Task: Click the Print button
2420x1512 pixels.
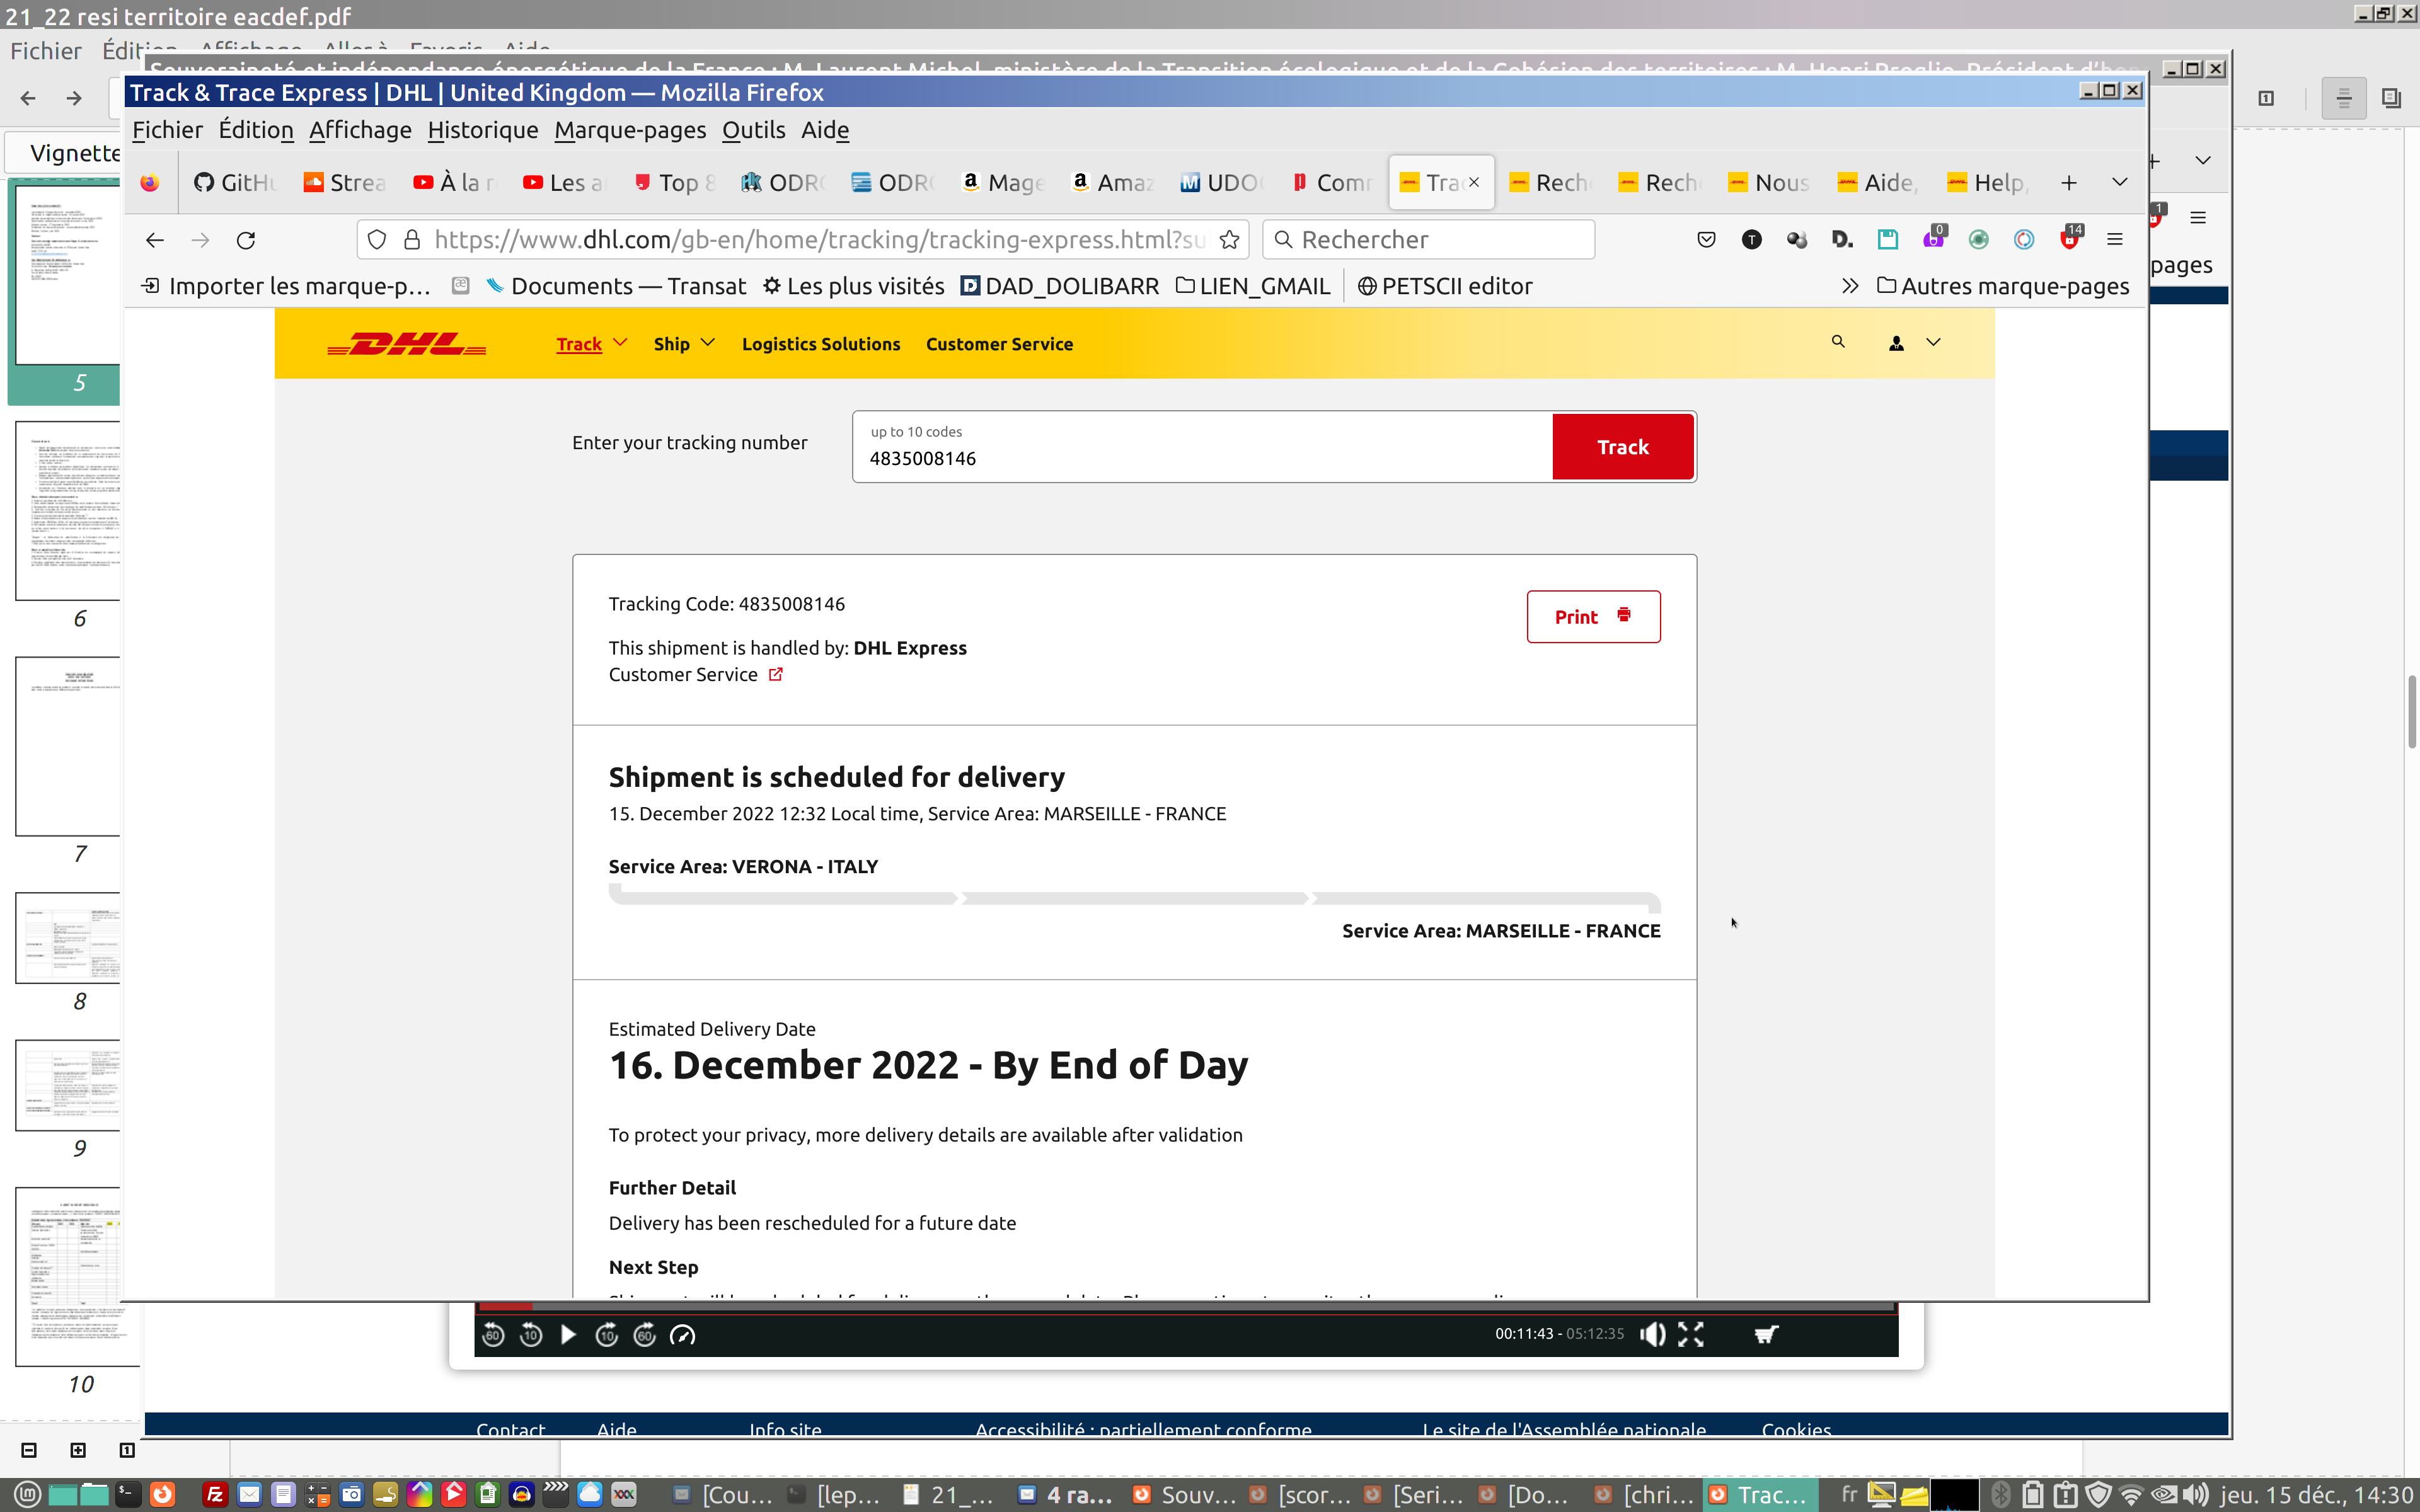Action: (1593, 617)
